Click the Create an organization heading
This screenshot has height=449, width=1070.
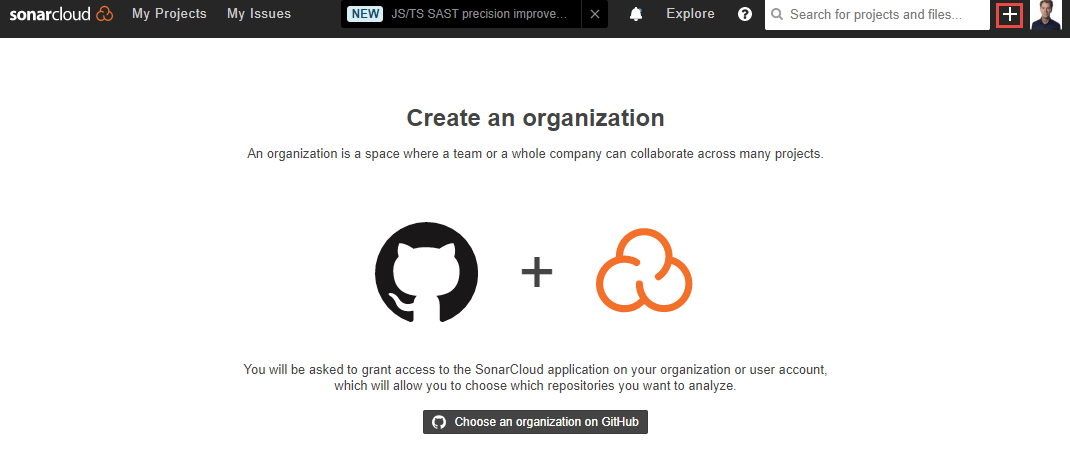[x=535, y=118]
